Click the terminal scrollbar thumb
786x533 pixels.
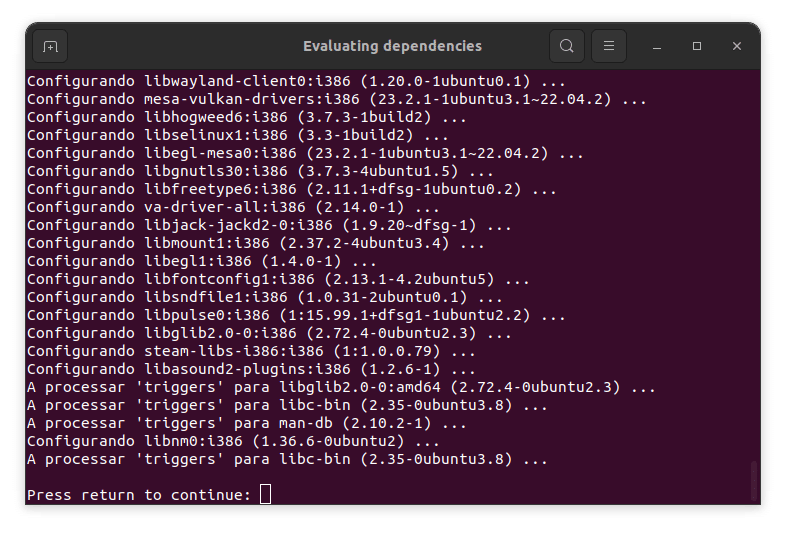point(754,480)
